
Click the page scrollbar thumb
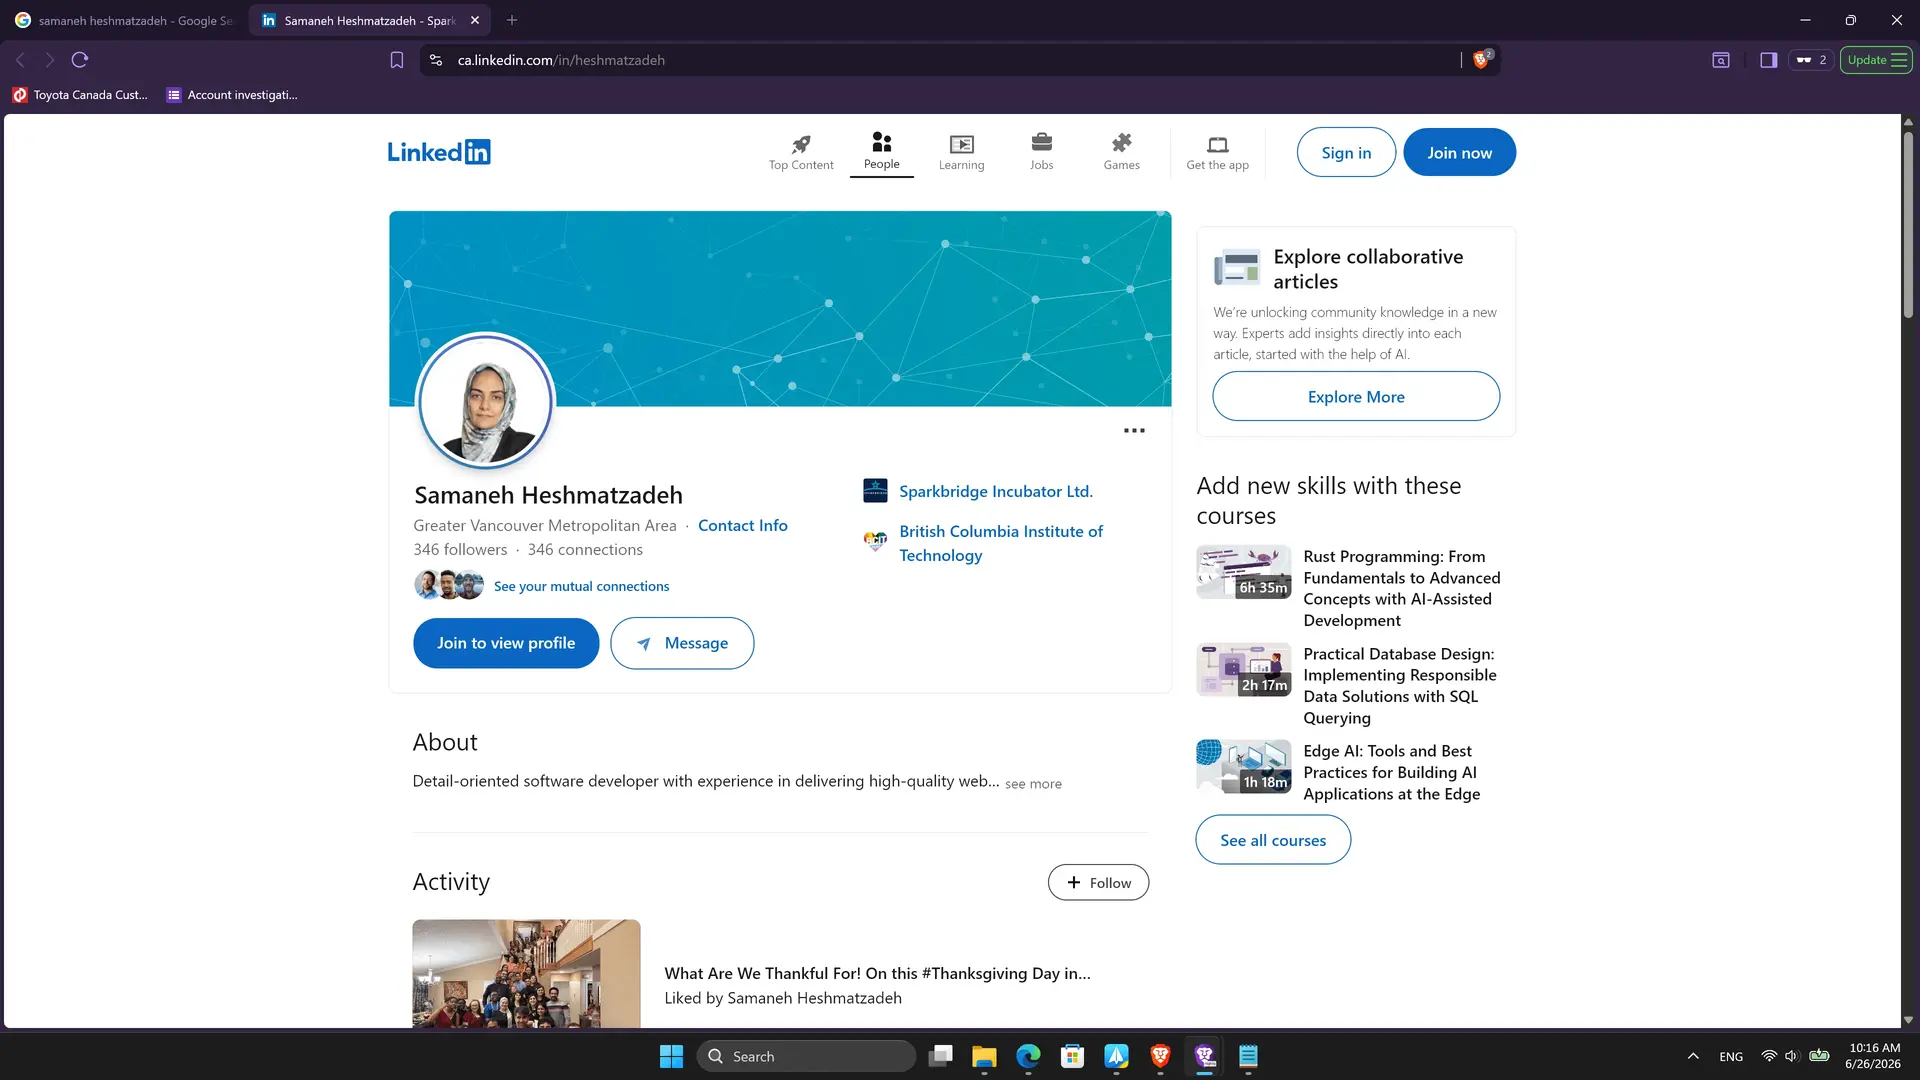(x=1908, y=225)
